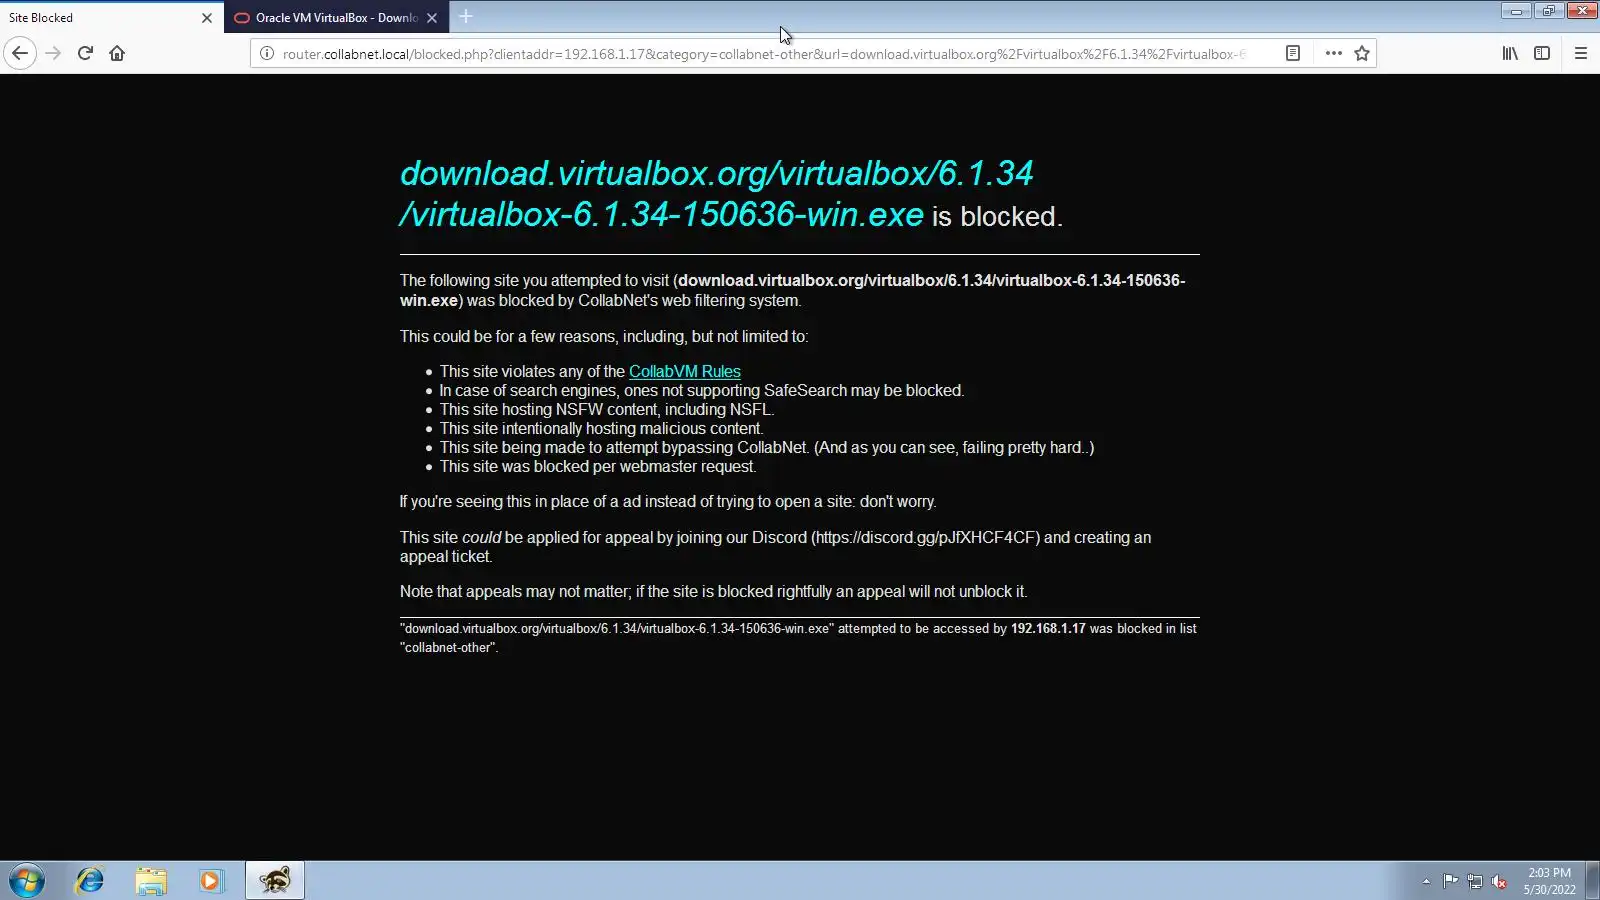Screen dimensions: 1600x900
Task: Restore down the browser window
Action: tap(1548, 11)
